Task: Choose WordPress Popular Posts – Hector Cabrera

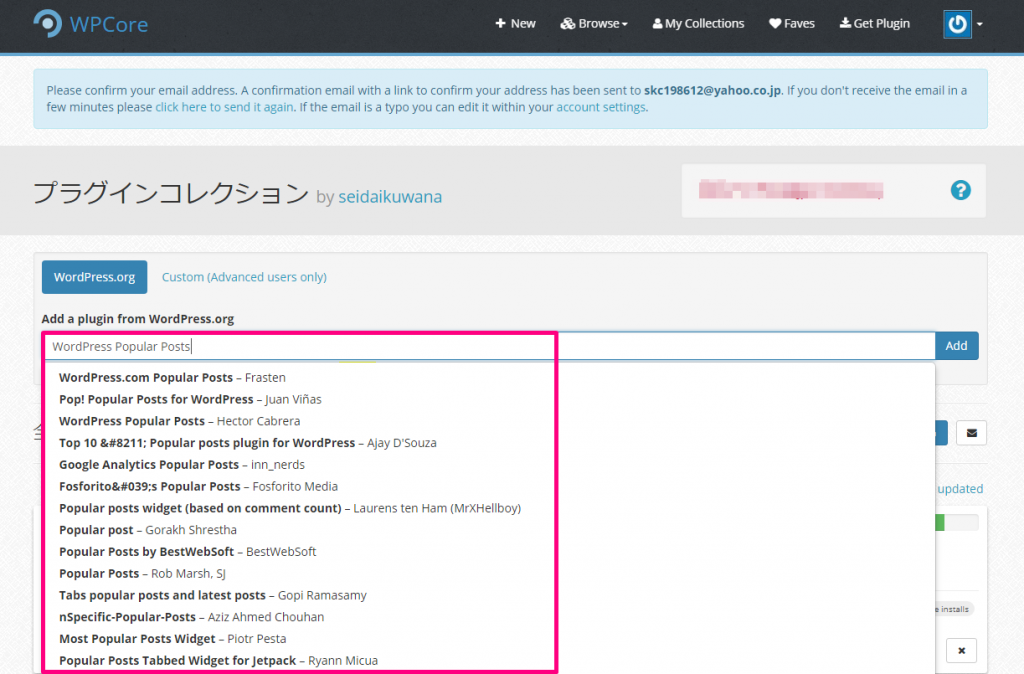Action: coord(180,421)
